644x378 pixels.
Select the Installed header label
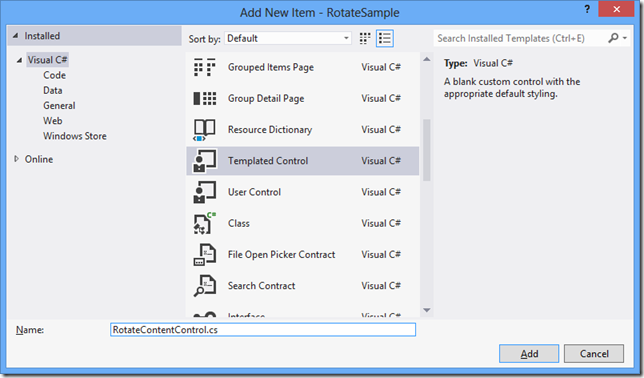[42, 36]
